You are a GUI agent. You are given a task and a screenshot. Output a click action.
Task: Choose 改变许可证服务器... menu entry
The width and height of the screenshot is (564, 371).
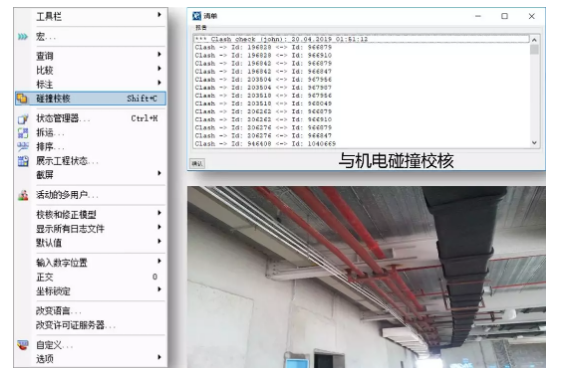[90, 325]
